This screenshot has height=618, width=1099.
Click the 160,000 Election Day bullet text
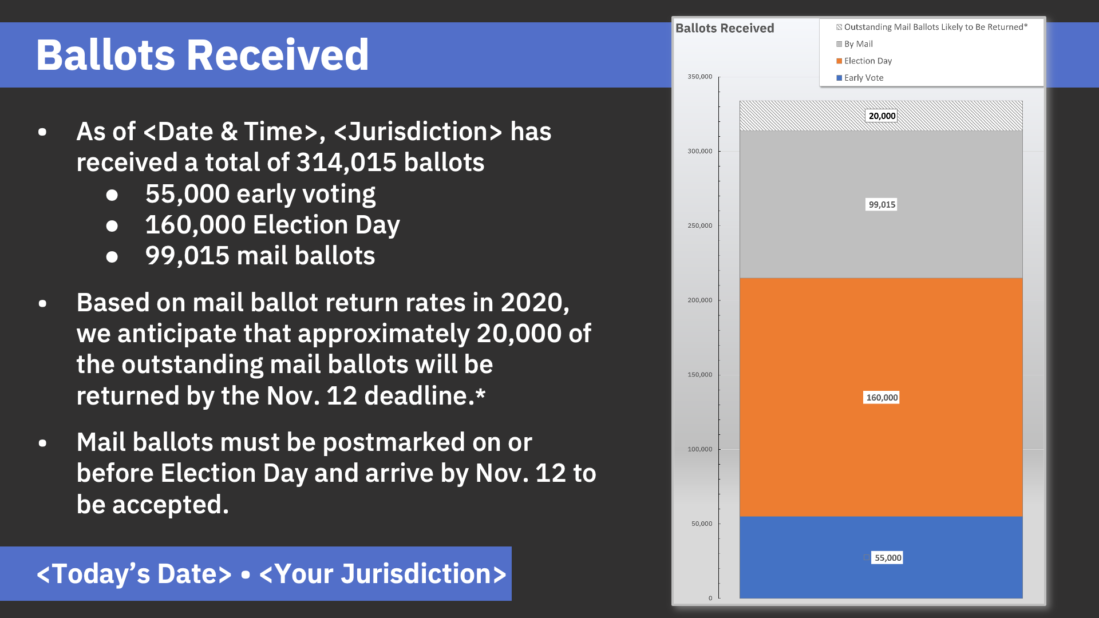coord(272,224)
